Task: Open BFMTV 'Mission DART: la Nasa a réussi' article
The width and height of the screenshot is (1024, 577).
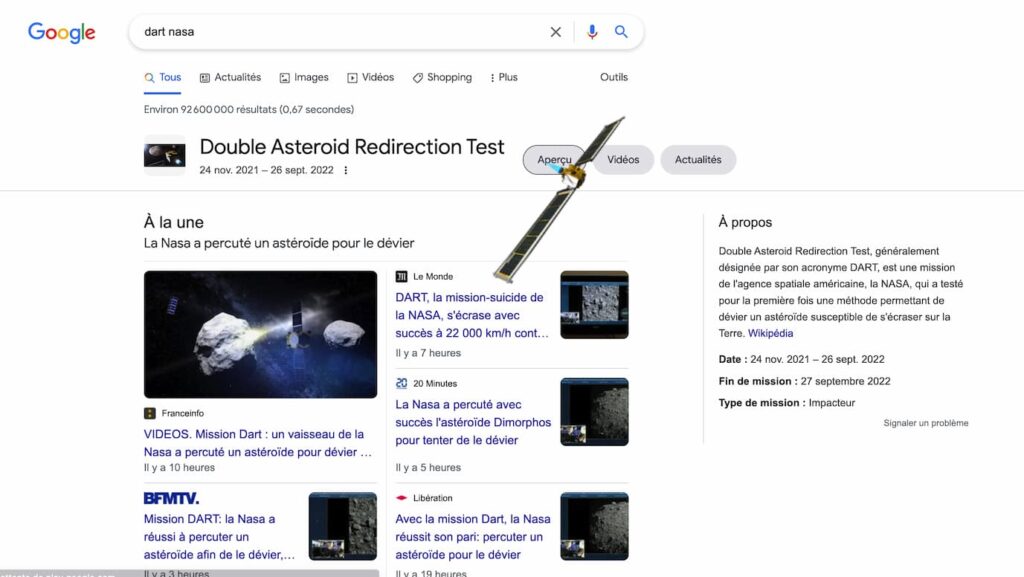Action: 219,537
